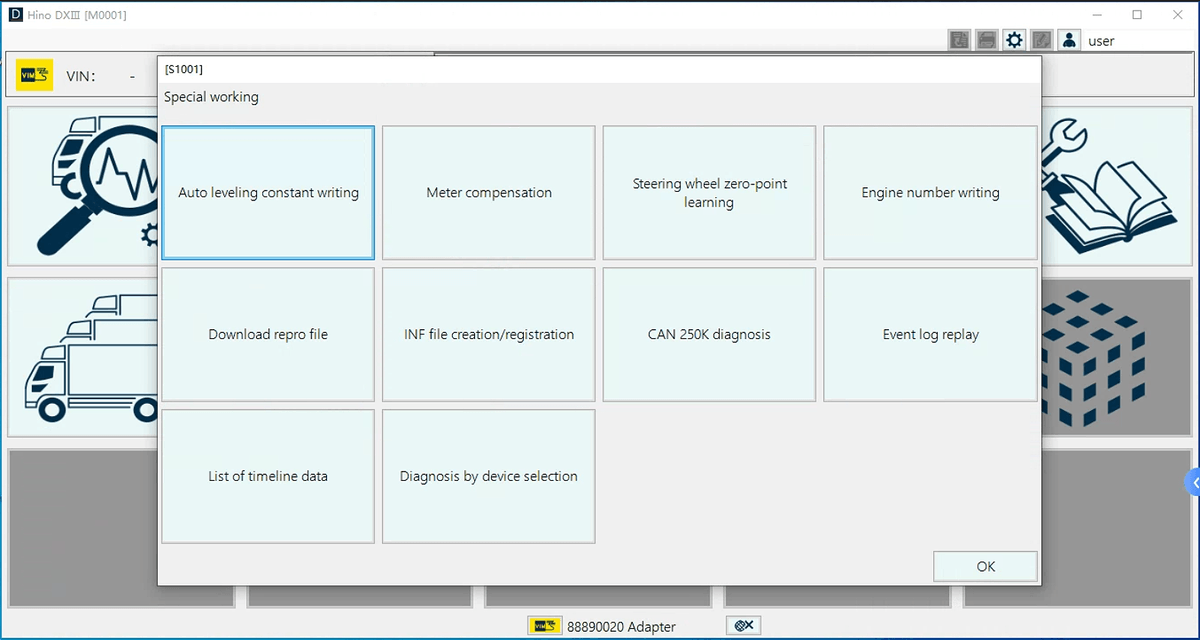This screenshot has width=1200, height=640.
Task: Select Auto leveling constant writing
Action: [268, 193]
